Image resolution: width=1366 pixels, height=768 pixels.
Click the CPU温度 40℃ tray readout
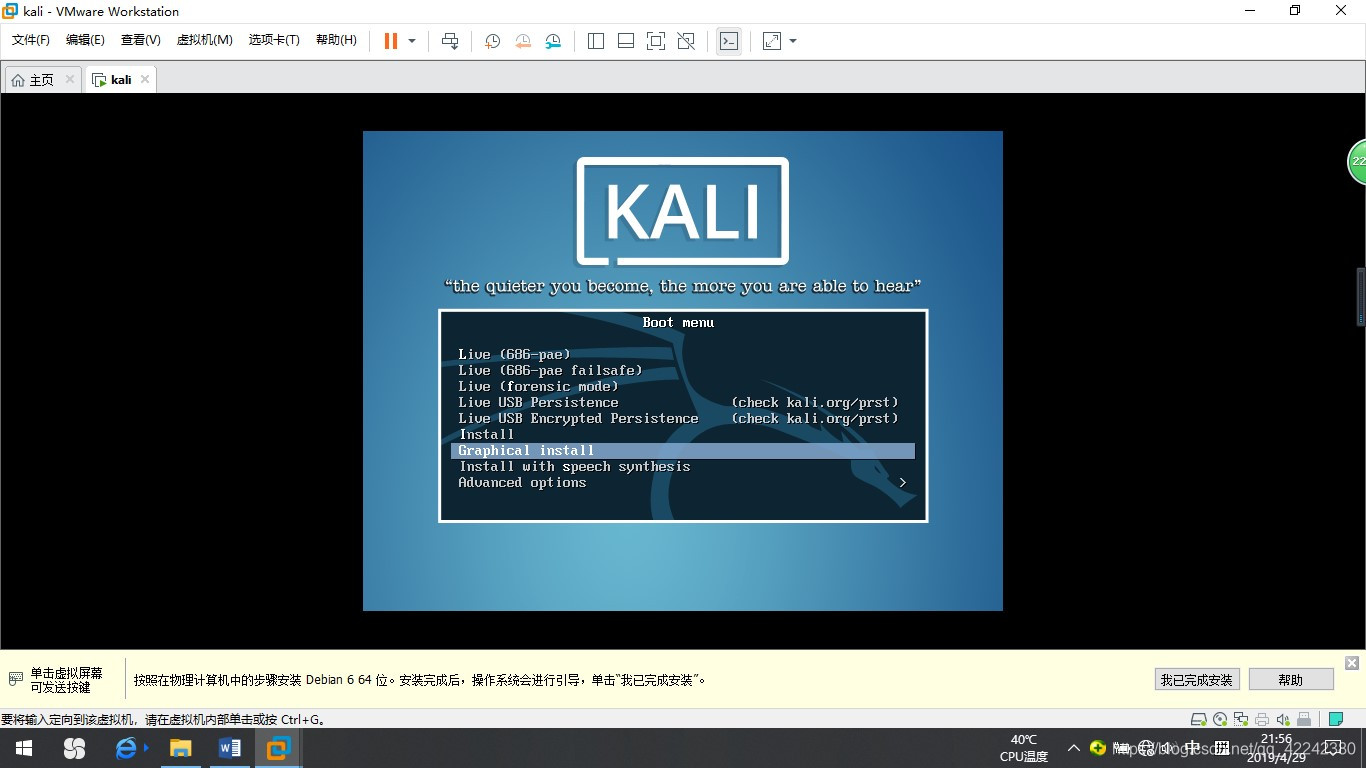point(1024,748)
